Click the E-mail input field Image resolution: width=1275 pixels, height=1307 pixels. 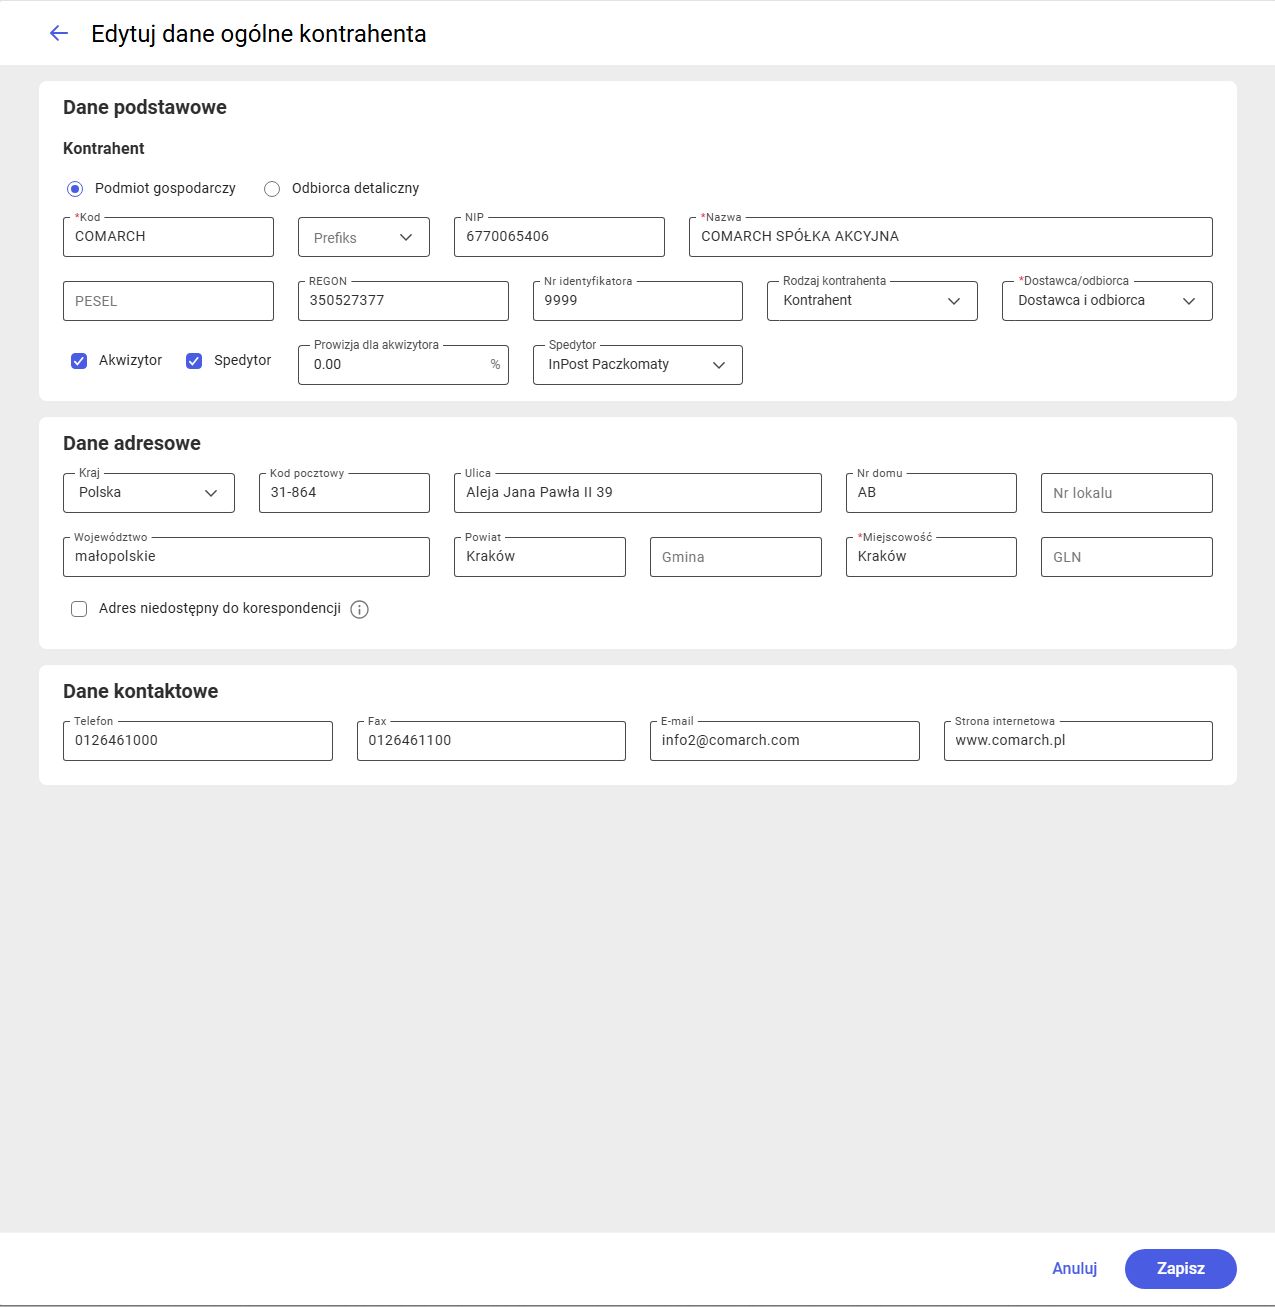(785, 741)
